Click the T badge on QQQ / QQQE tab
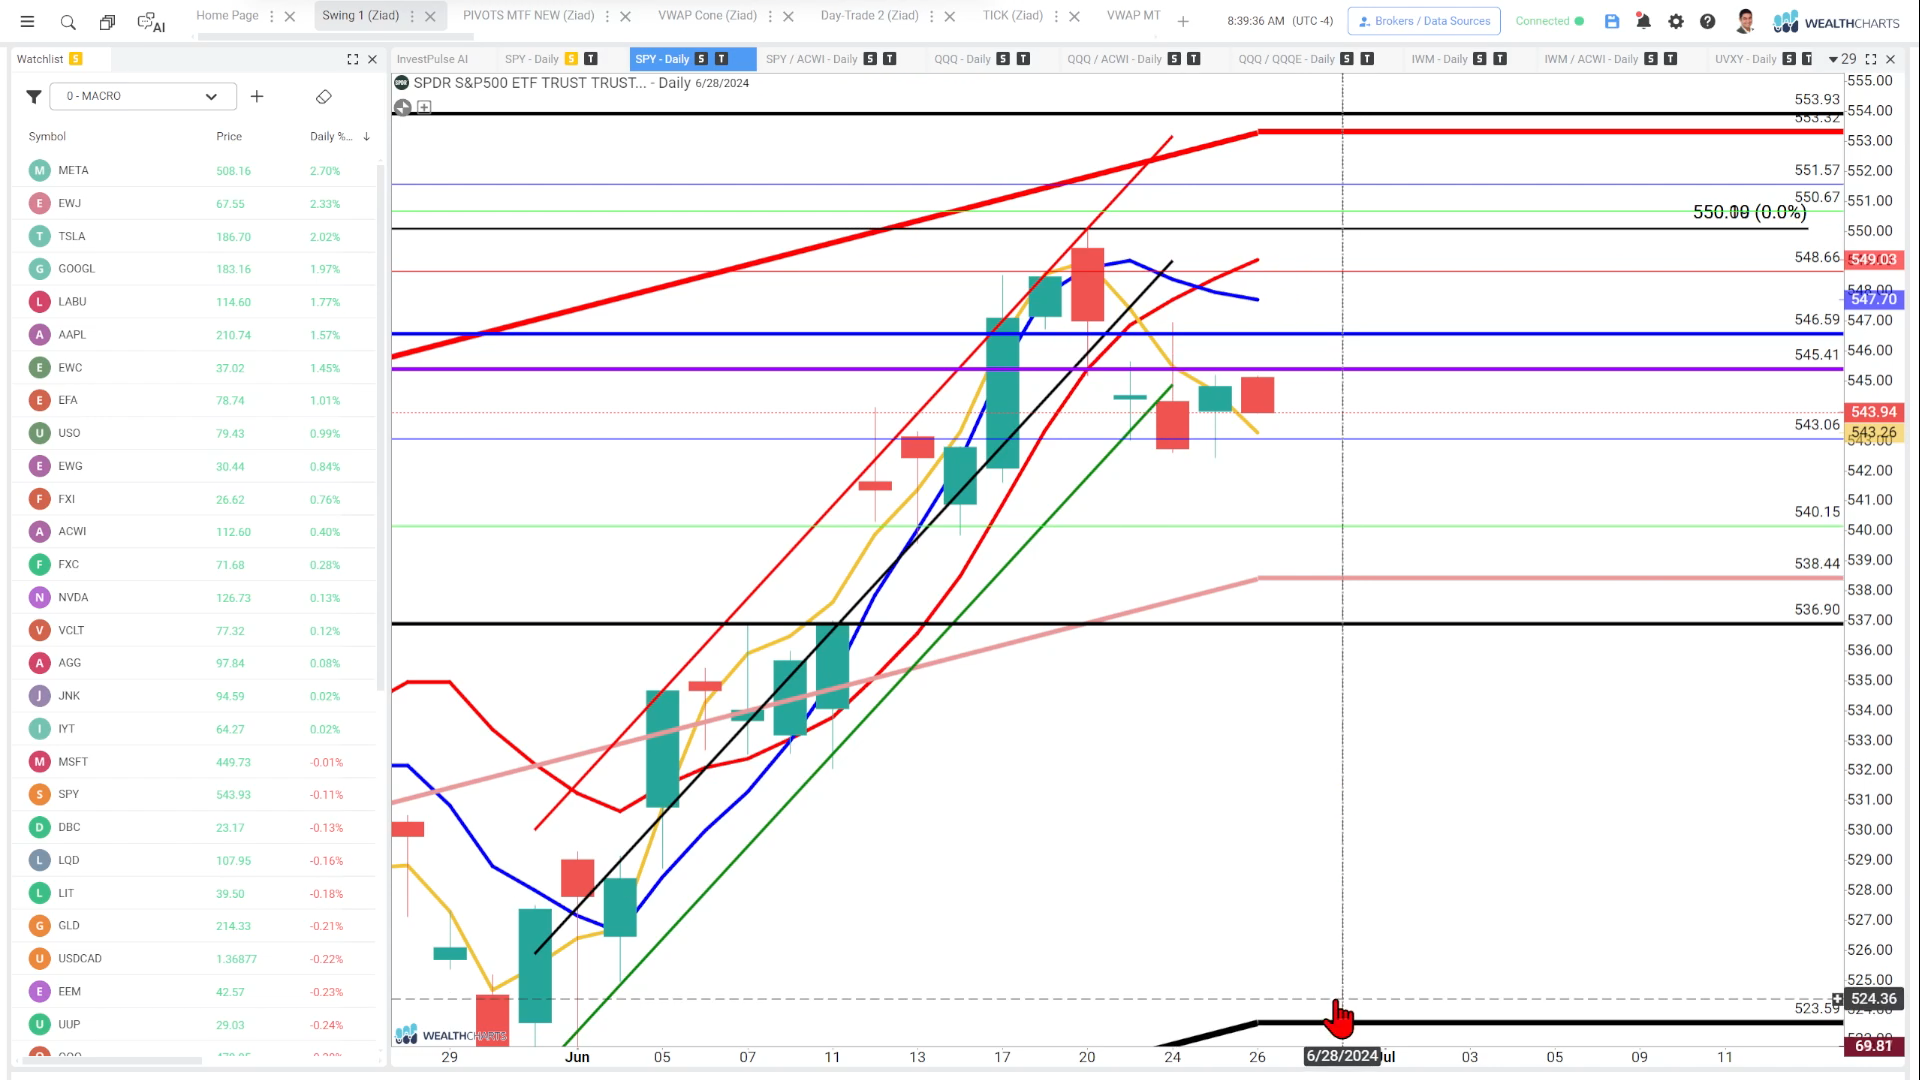Screen dimensions: 1920x1080 click(1367, 59)
